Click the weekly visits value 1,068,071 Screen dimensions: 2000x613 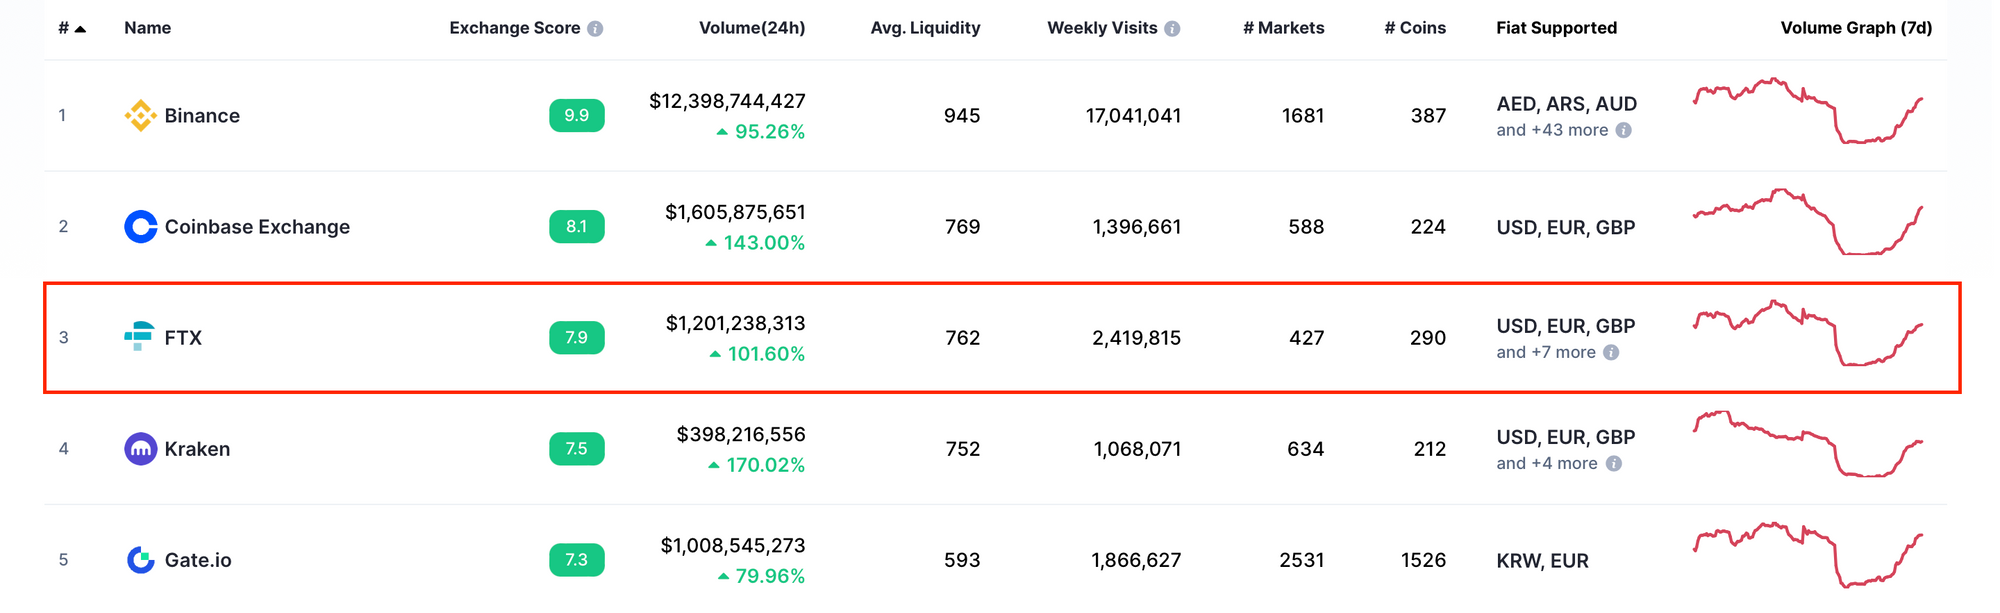coord(1137,449)
